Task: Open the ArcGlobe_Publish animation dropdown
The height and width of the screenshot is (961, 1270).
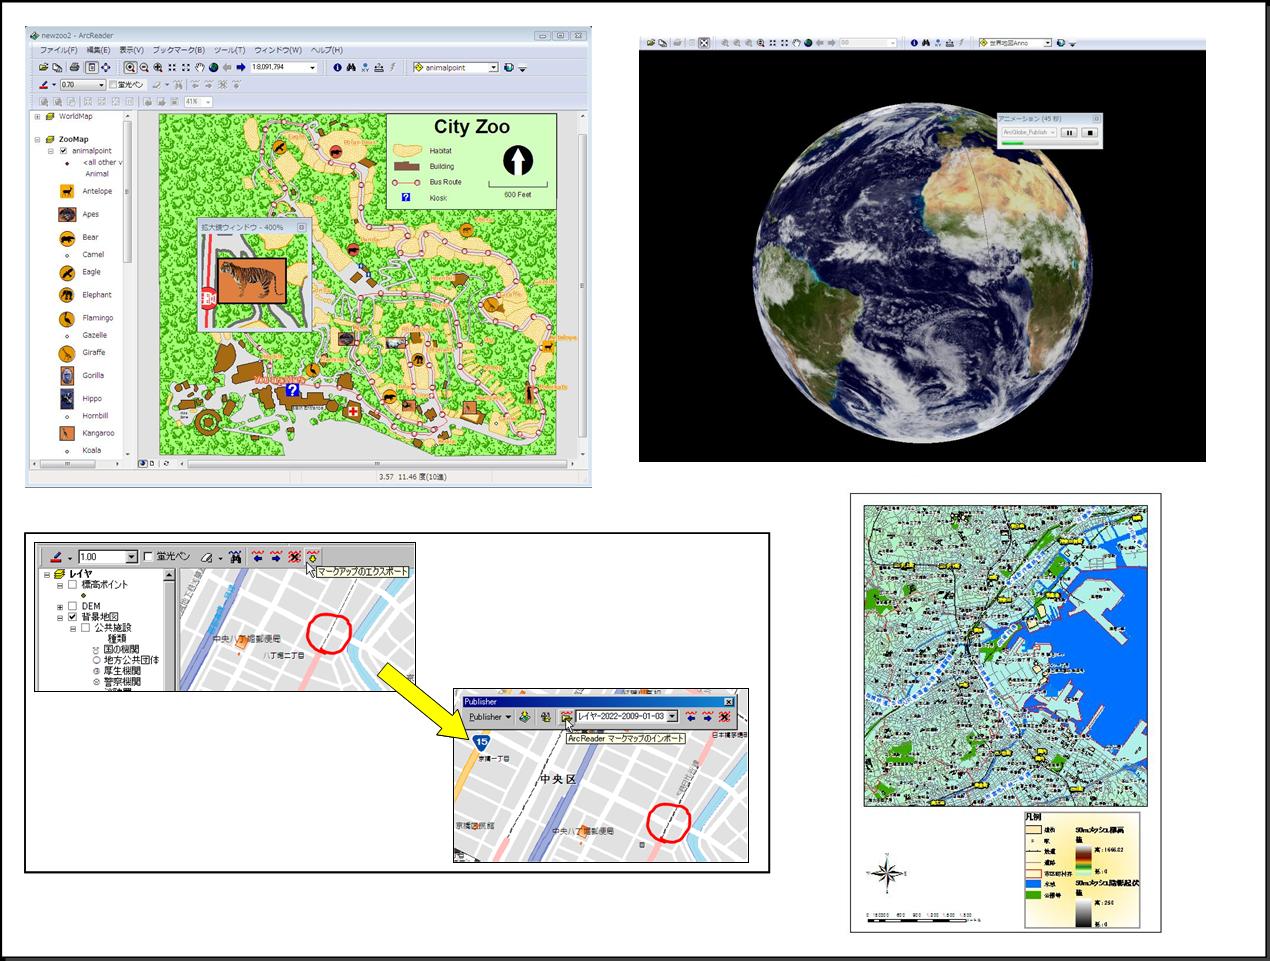Action: (x=1052, y=132)
